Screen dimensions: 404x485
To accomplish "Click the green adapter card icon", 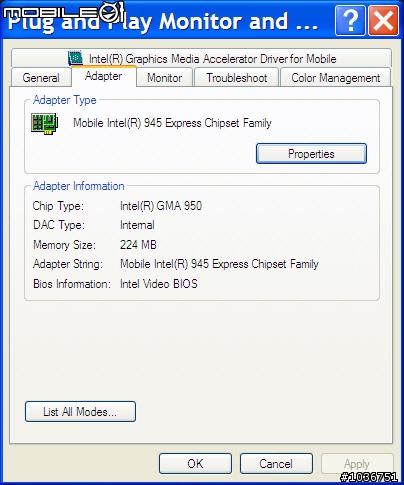I will (45, 123).
